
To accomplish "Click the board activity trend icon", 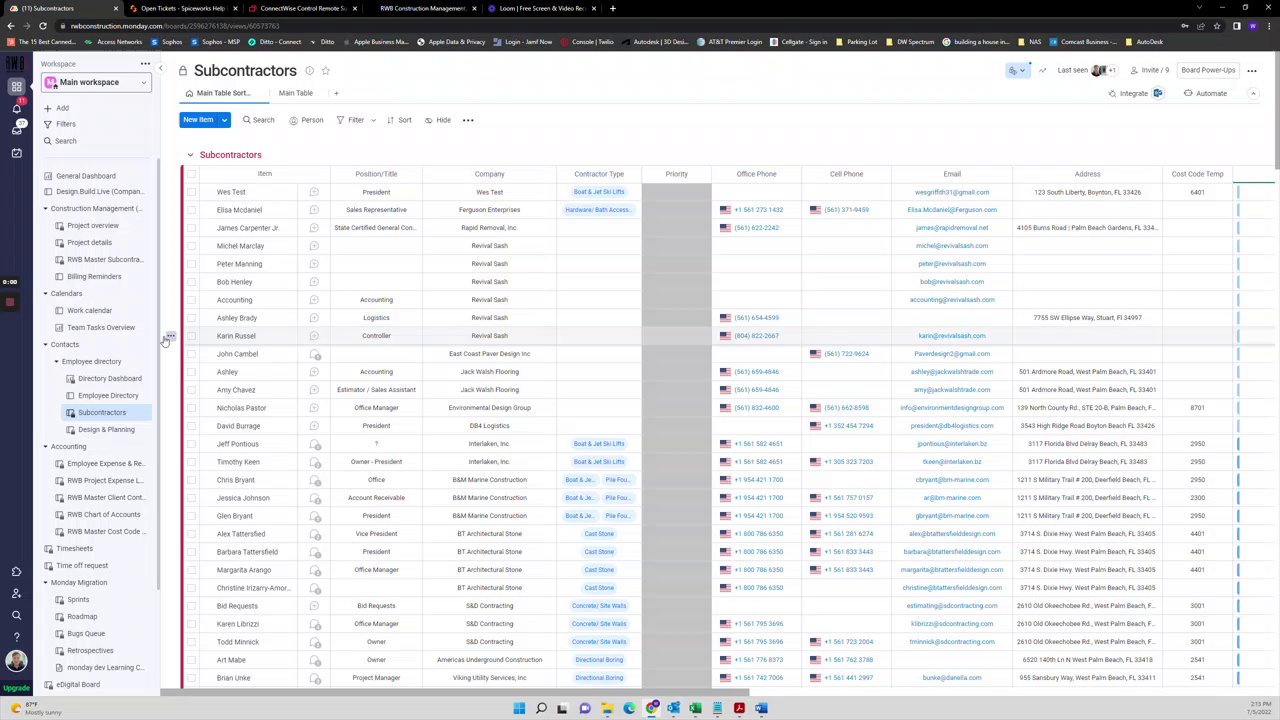I will [1042, 70].
